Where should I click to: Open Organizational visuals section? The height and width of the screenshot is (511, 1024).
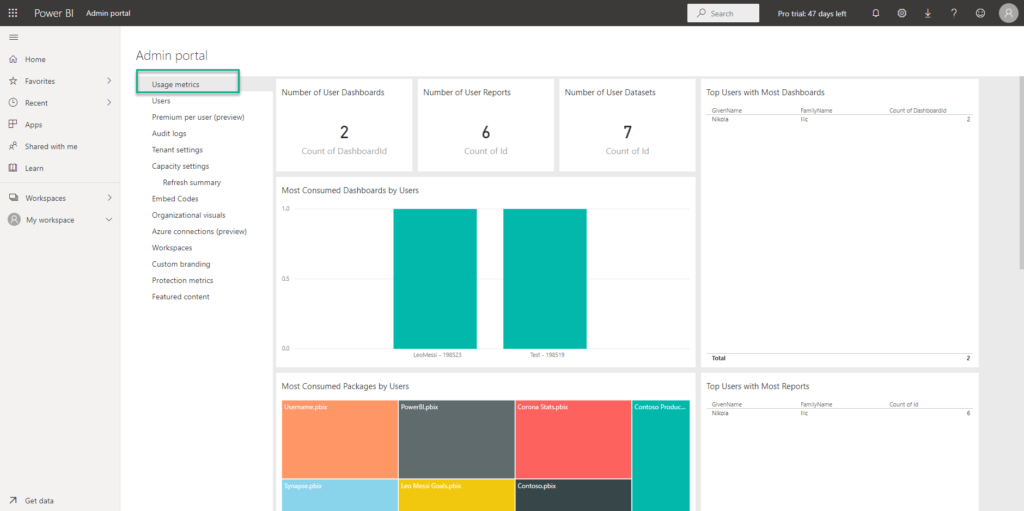[189, 215]
